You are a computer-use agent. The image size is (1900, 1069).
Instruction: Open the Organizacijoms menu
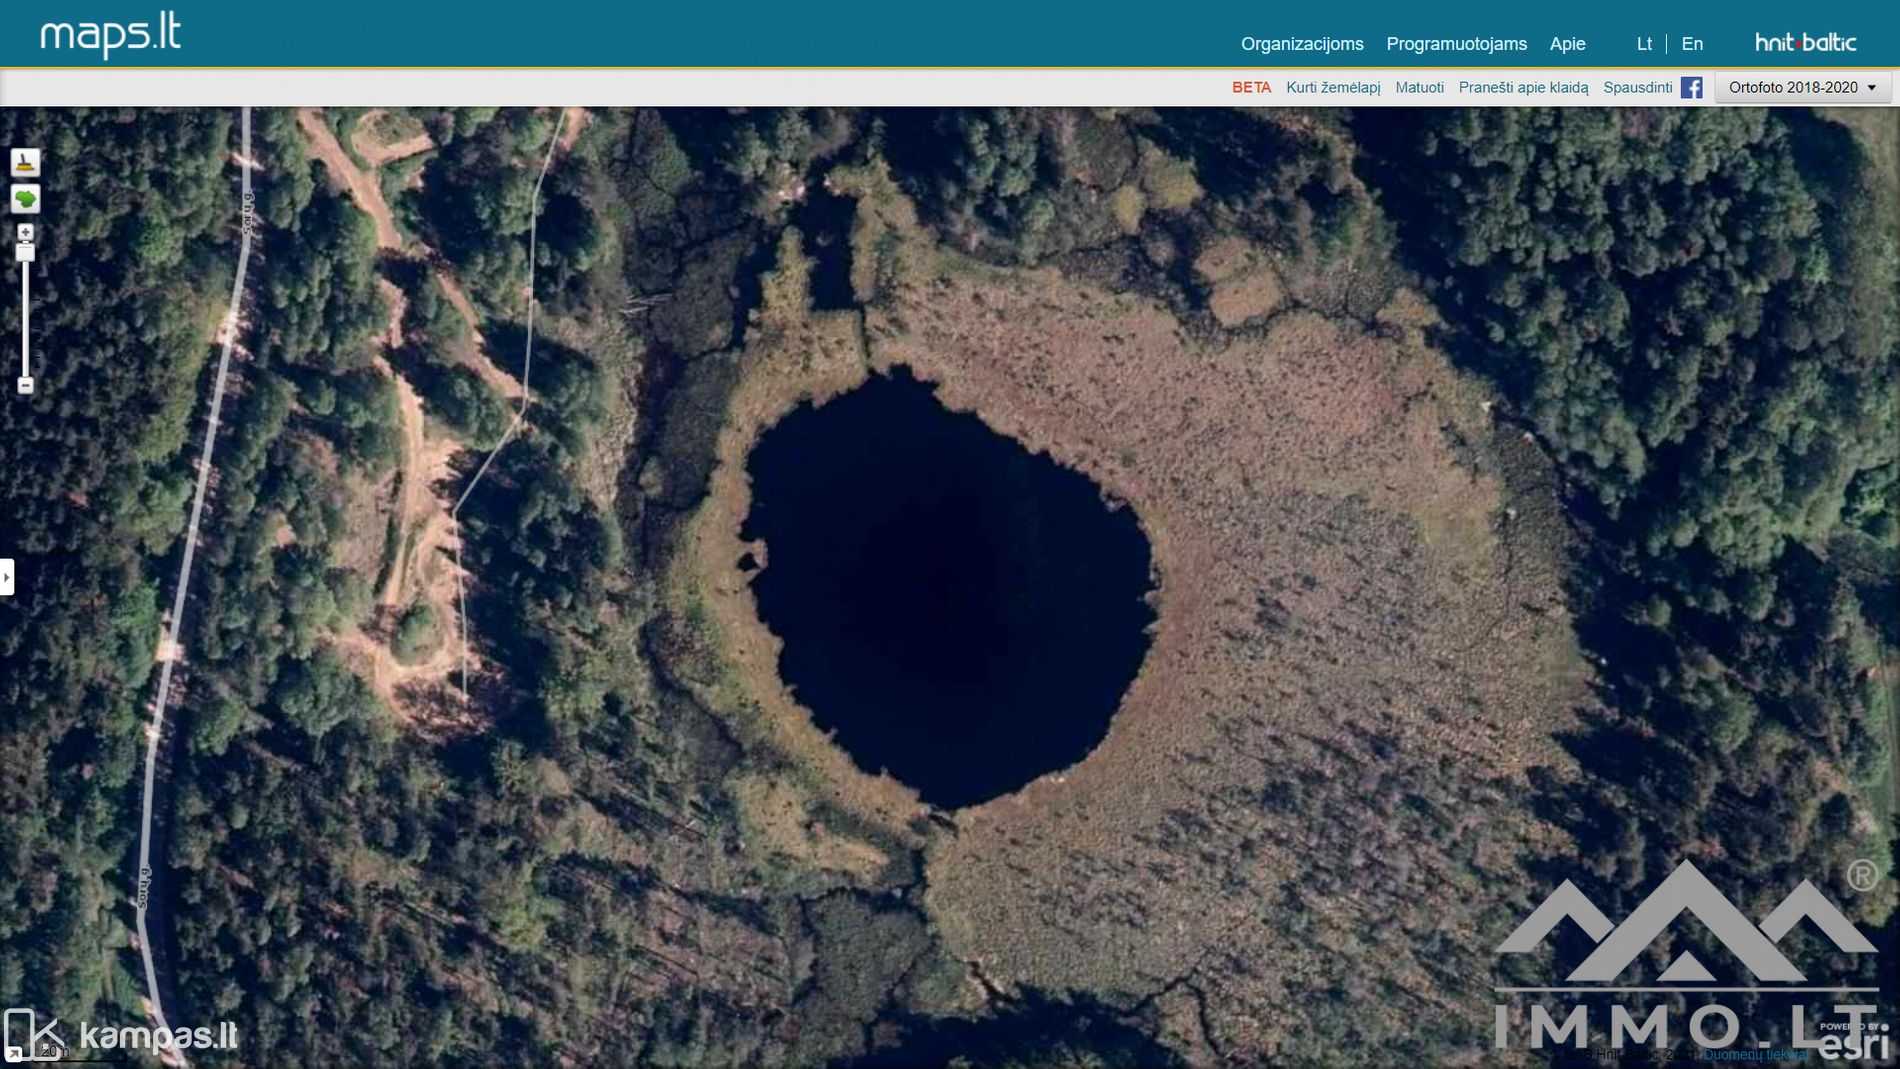[x=1302, y=44]
